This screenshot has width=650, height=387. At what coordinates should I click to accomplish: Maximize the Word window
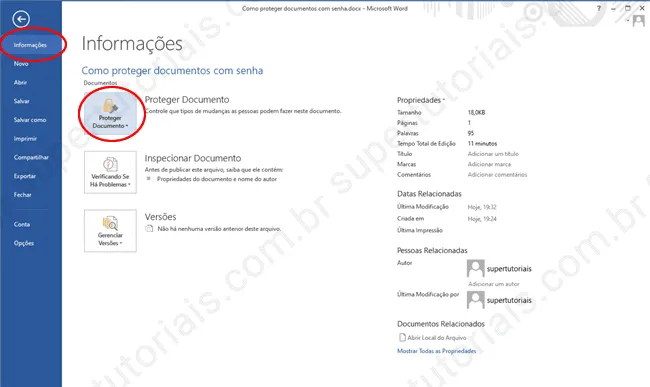628,8
